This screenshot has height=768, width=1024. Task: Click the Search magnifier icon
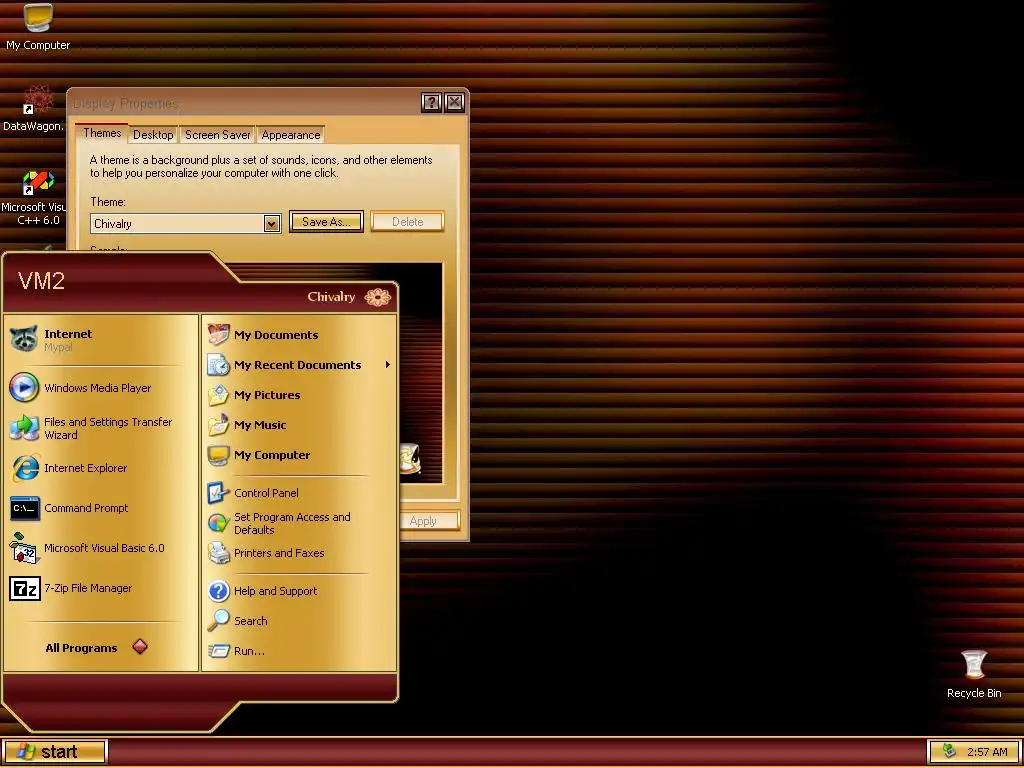click(x=219, y=620)
